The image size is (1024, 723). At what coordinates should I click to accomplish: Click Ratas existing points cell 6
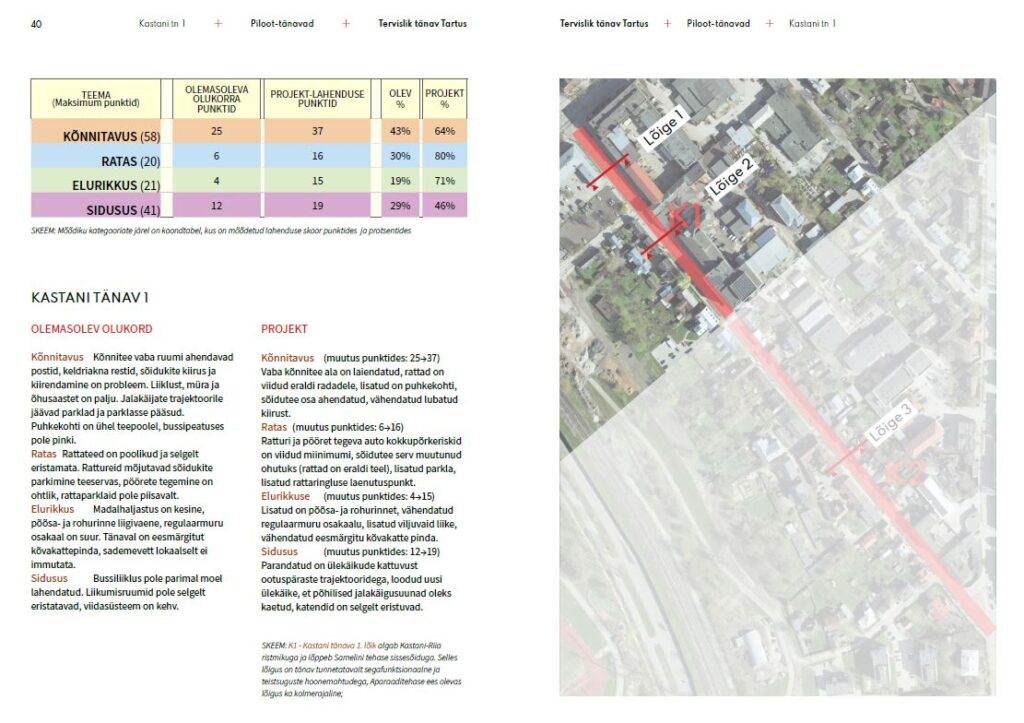pos(216,156)
